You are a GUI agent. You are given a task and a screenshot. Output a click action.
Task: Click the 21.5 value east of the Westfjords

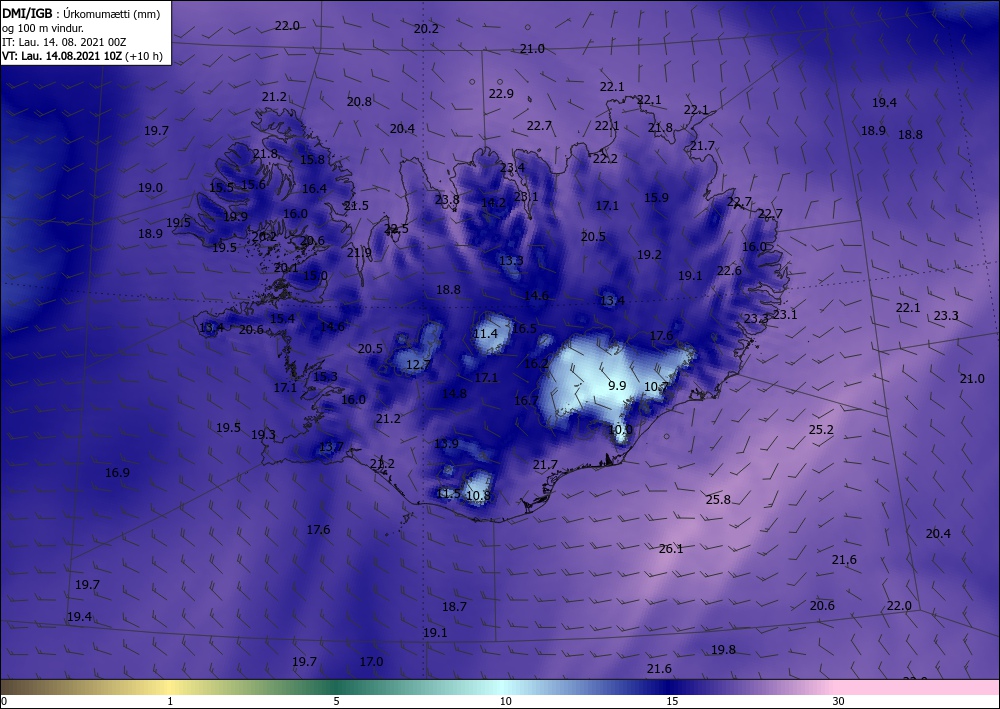tap(356, 206)
